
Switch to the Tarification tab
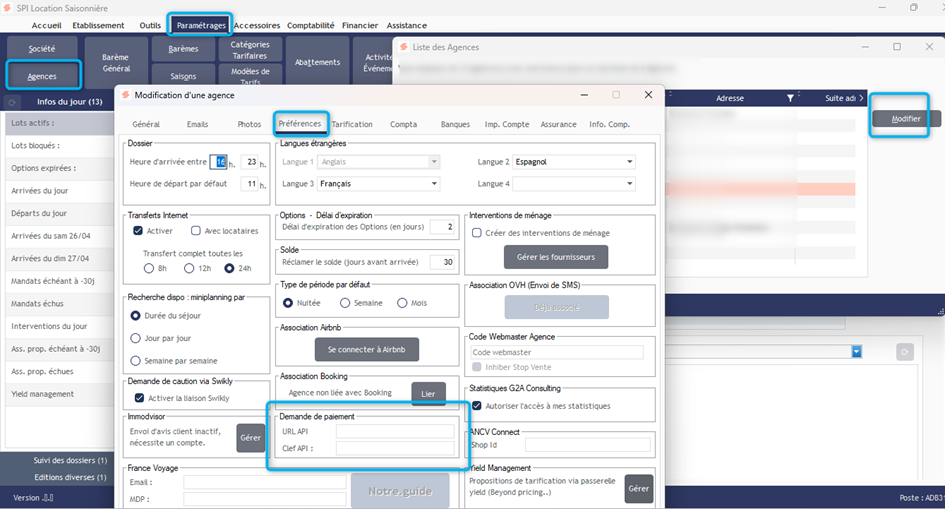point(352,125)
